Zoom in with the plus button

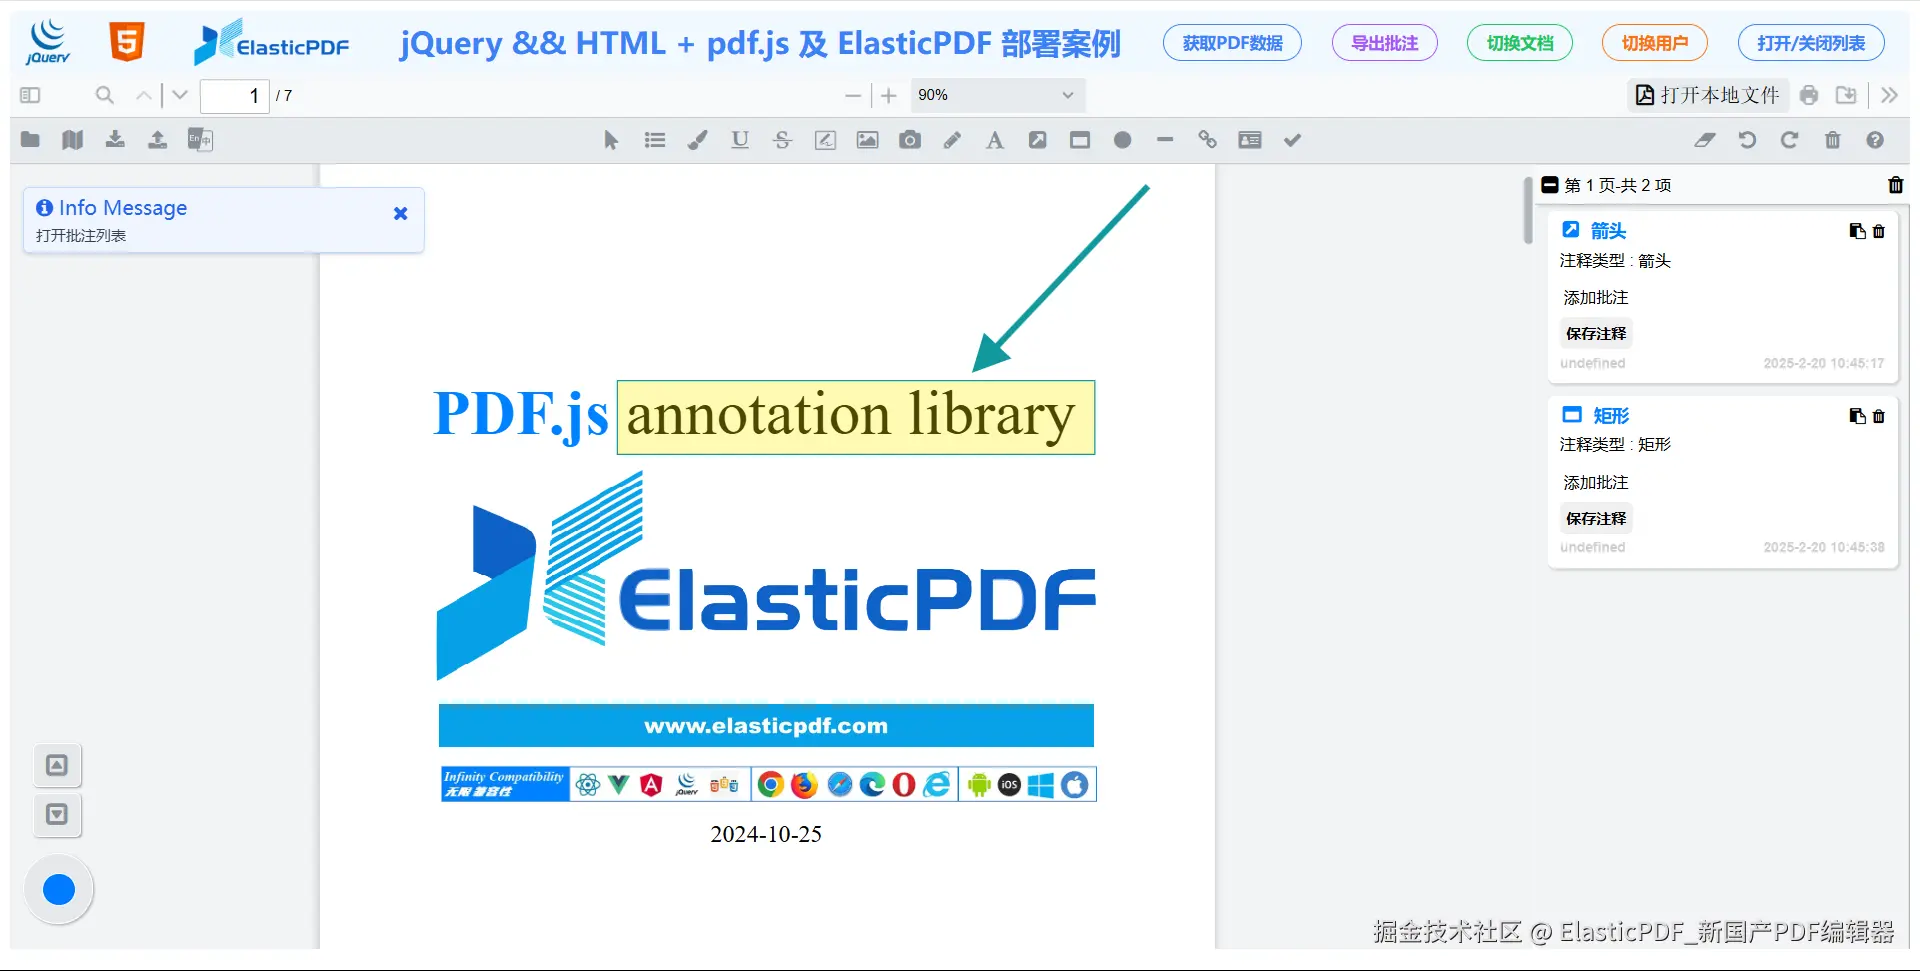(888, 95)
